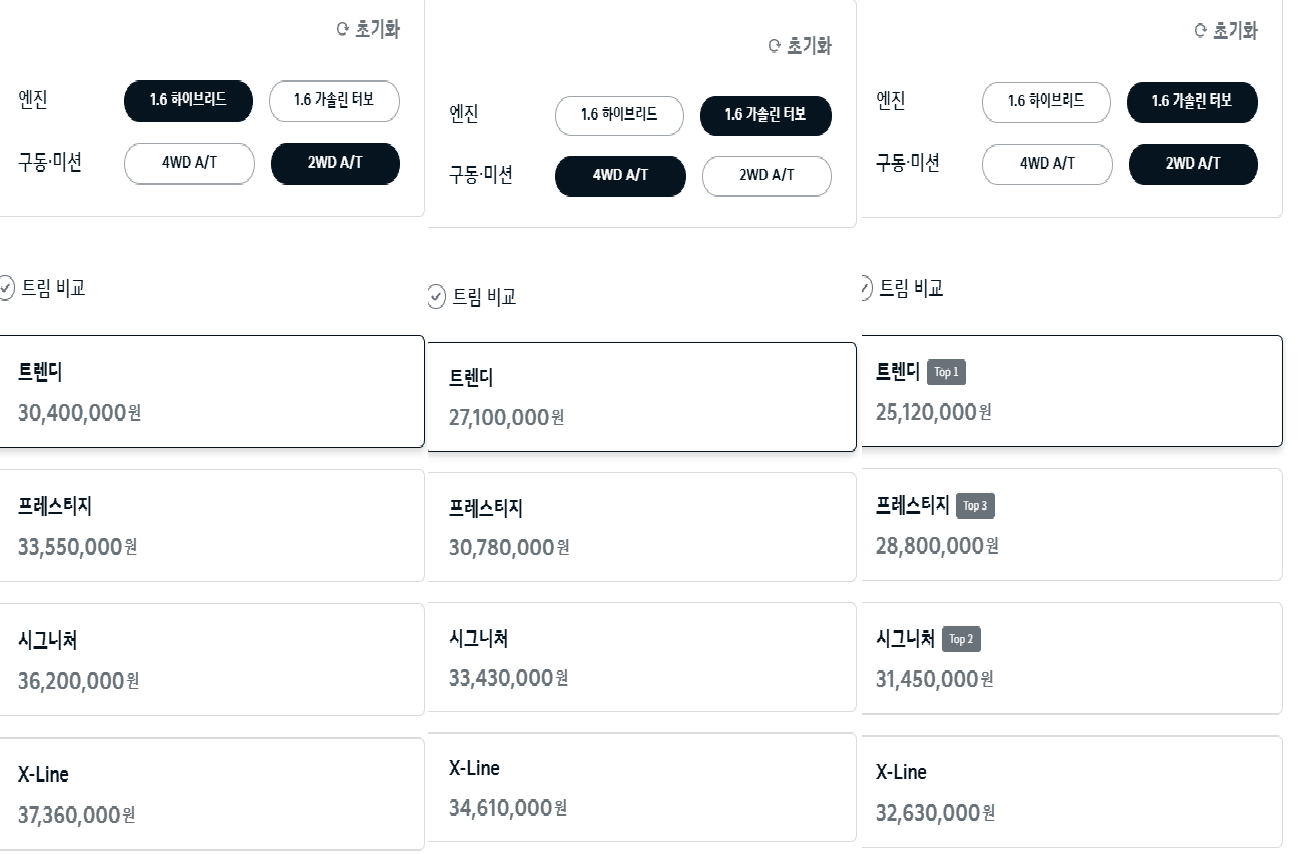The image size is (1301, 854).
Task: Select 1.6 가솔린 터보 engine in the left panel
Action: 334,100
